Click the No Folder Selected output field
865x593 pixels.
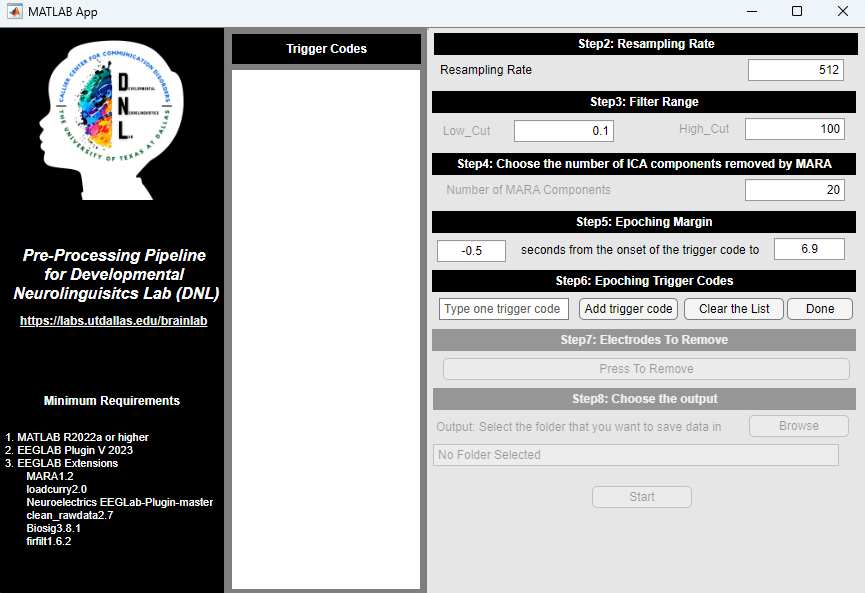pyautogui.click(x=640, y=454)
